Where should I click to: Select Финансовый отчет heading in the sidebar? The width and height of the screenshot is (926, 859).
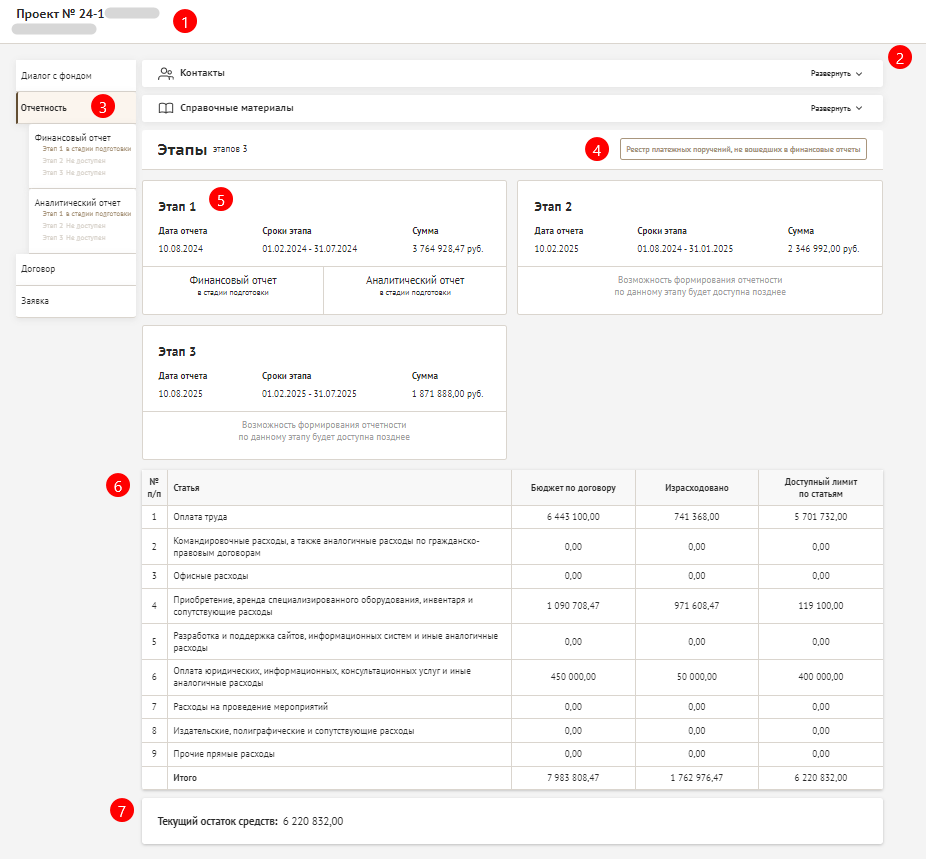[72, 138]
